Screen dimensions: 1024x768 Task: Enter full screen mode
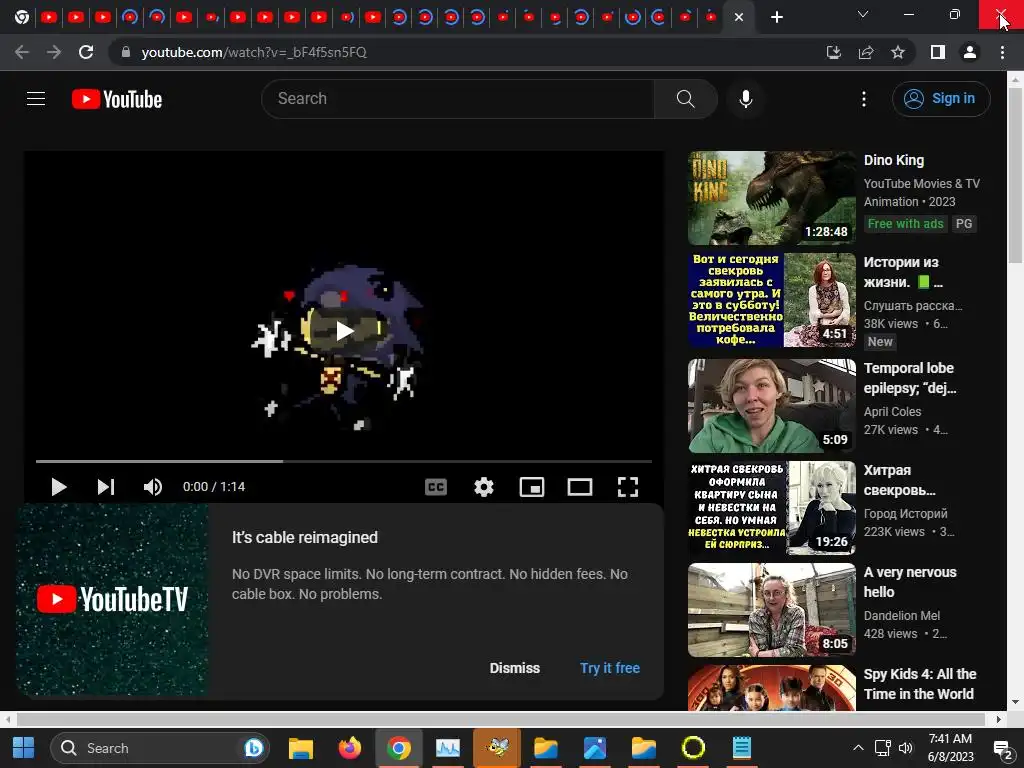(x=628, y=487)
